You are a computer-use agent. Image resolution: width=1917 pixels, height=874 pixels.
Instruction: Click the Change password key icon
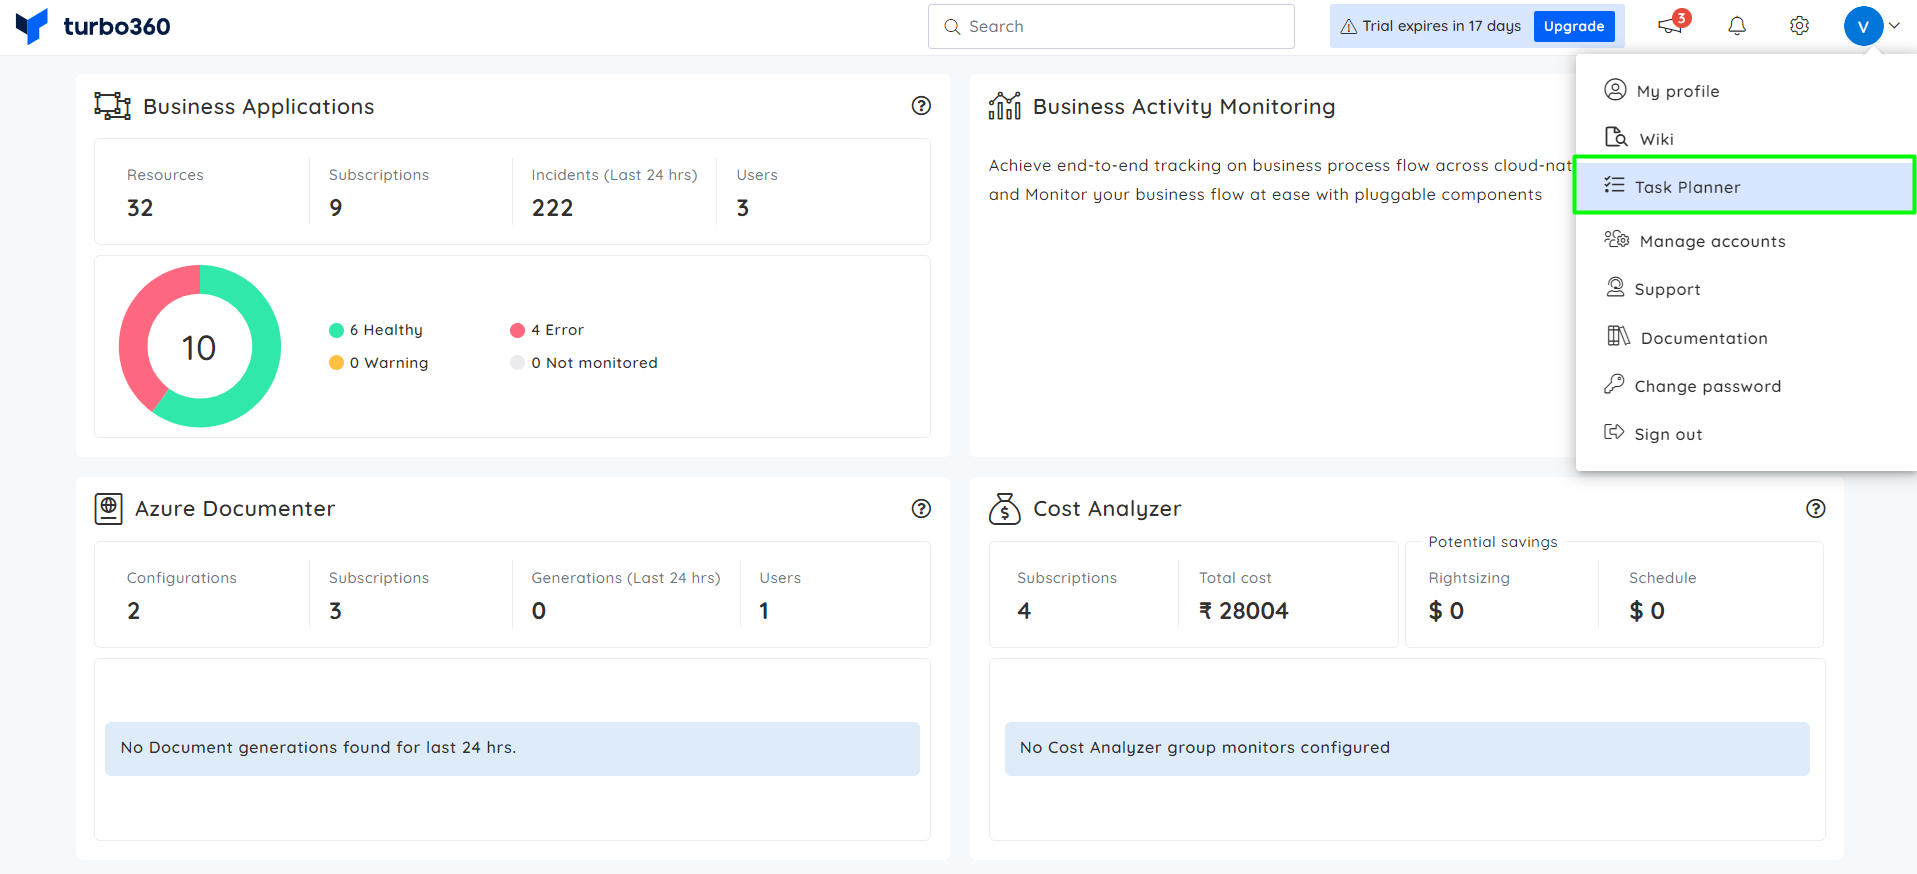1614,384
